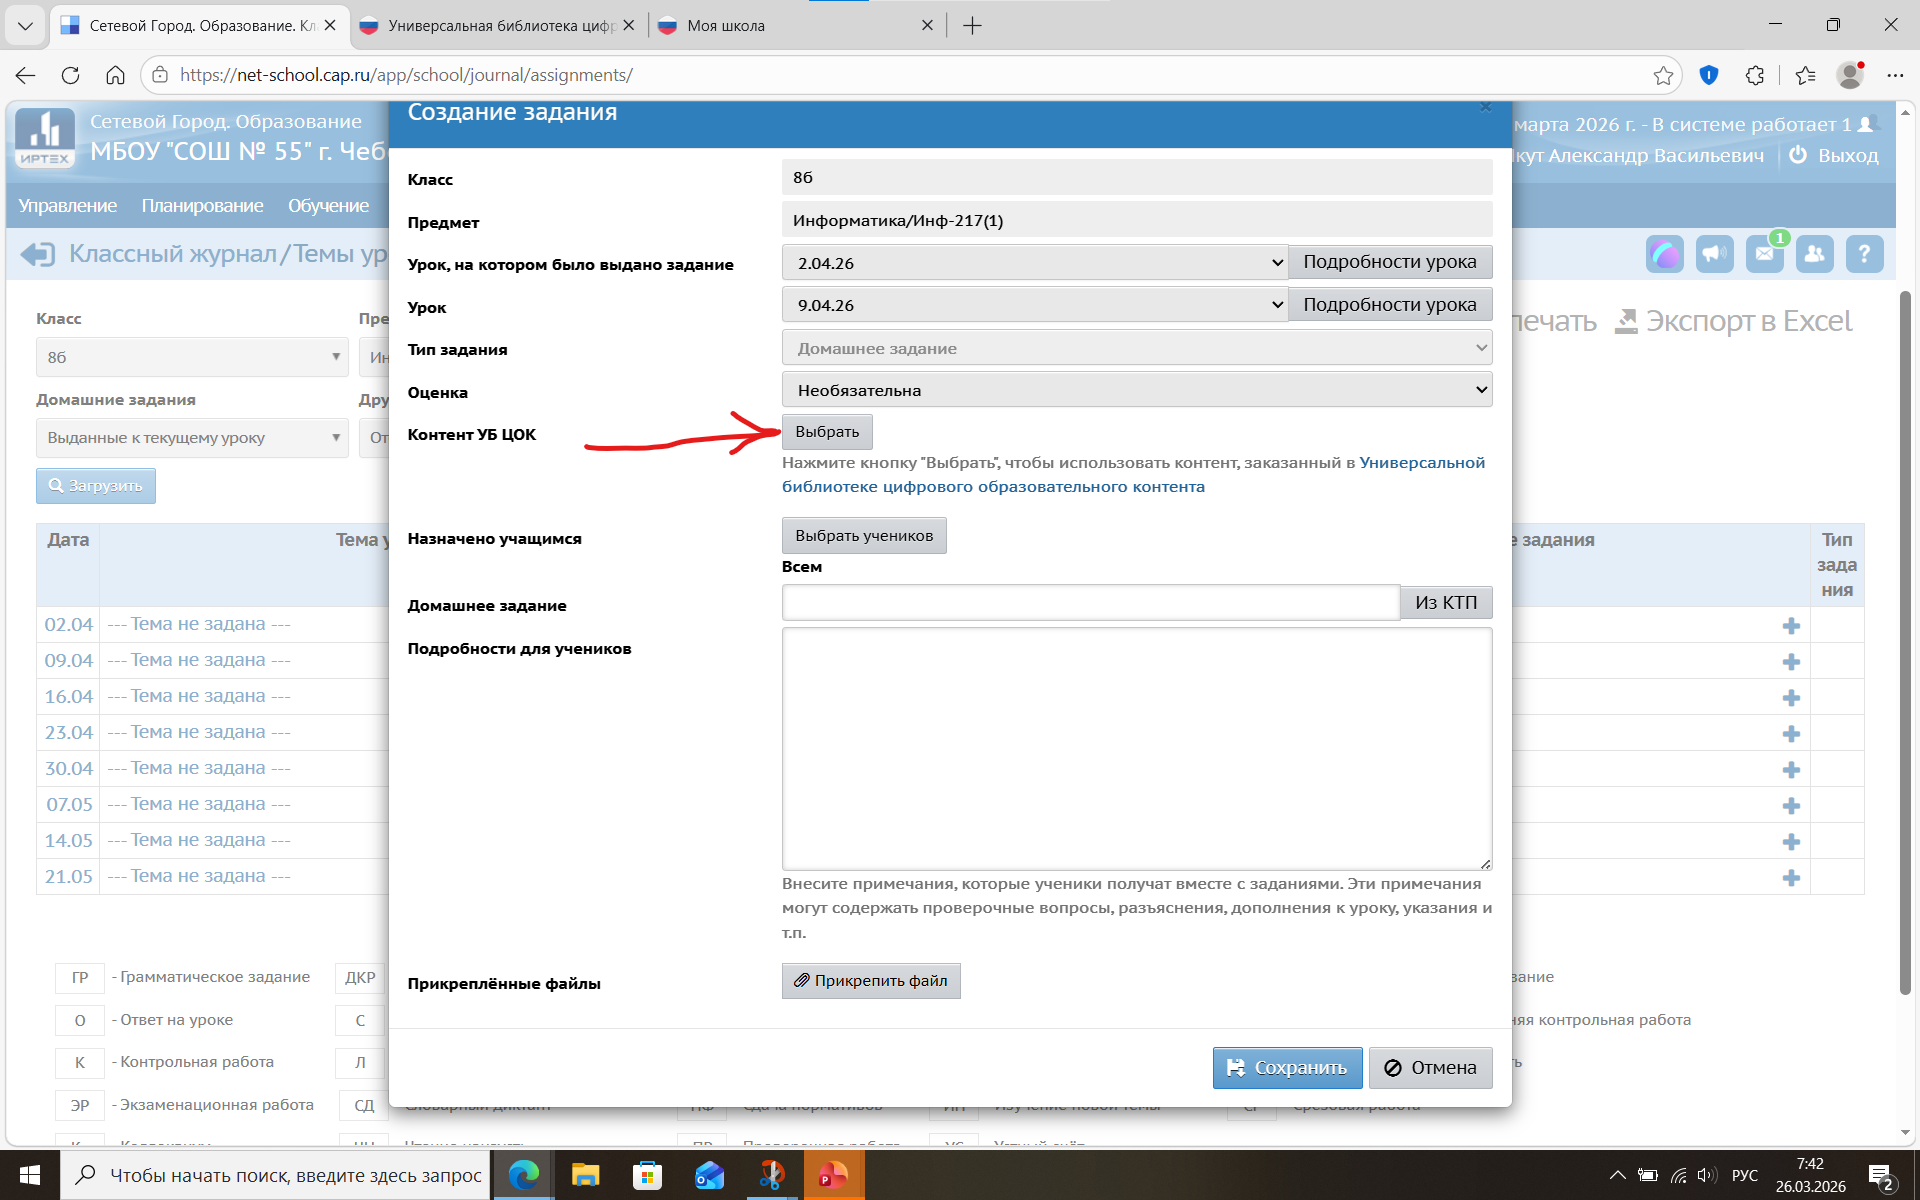
Task: Click the mail icon with notification badge
Action: [1764, 254]
